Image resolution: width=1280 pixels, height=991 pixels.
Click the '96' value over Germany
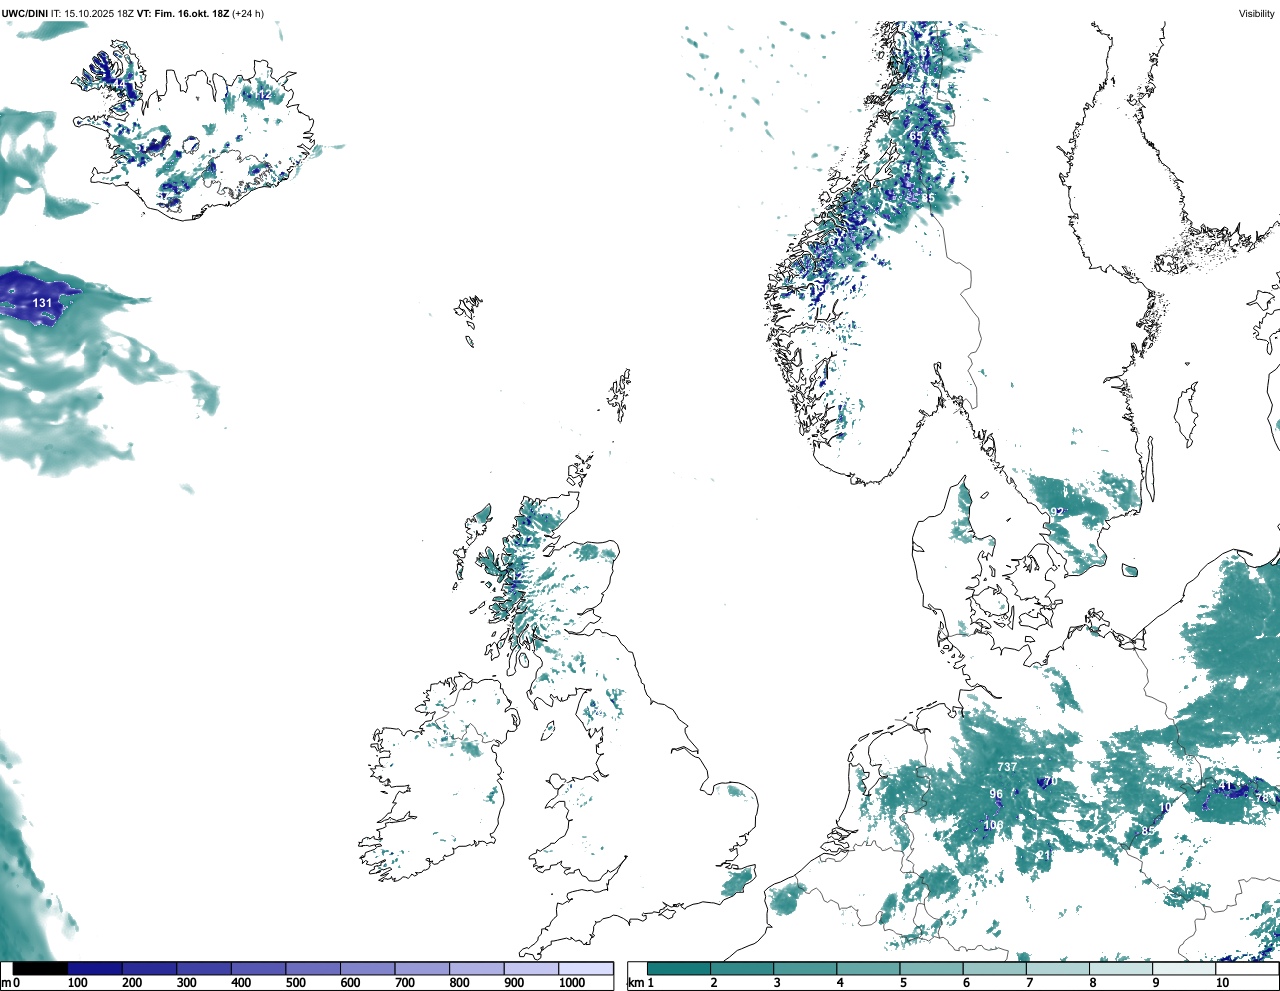point(996,794)
